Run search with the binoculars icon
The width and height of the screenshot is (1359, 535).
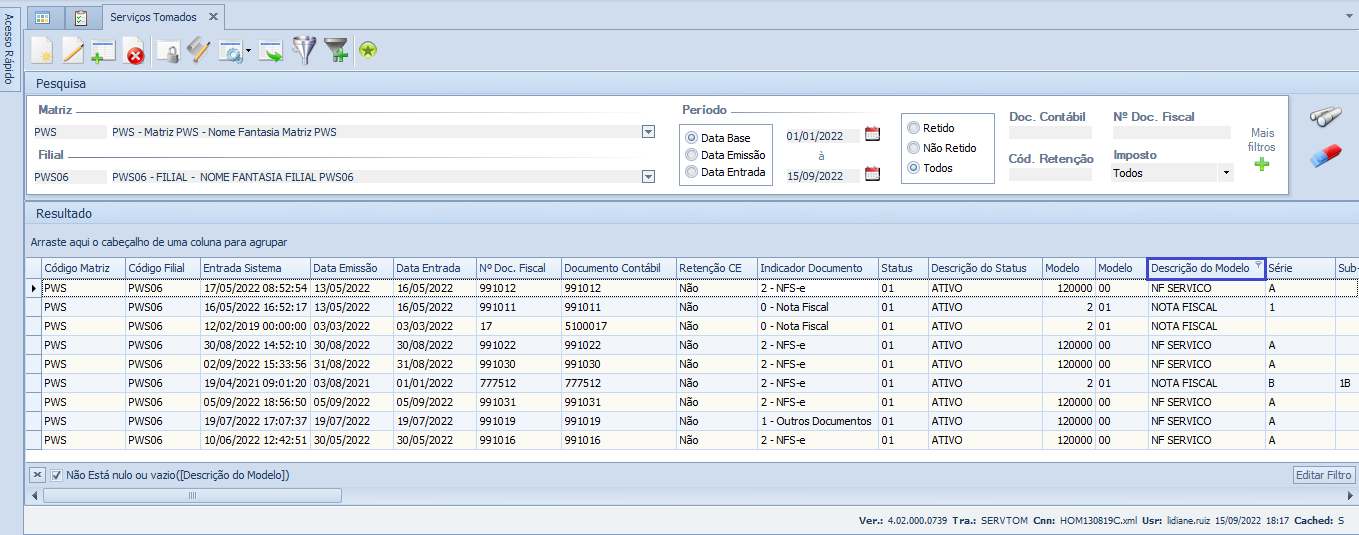[1325, 117]
